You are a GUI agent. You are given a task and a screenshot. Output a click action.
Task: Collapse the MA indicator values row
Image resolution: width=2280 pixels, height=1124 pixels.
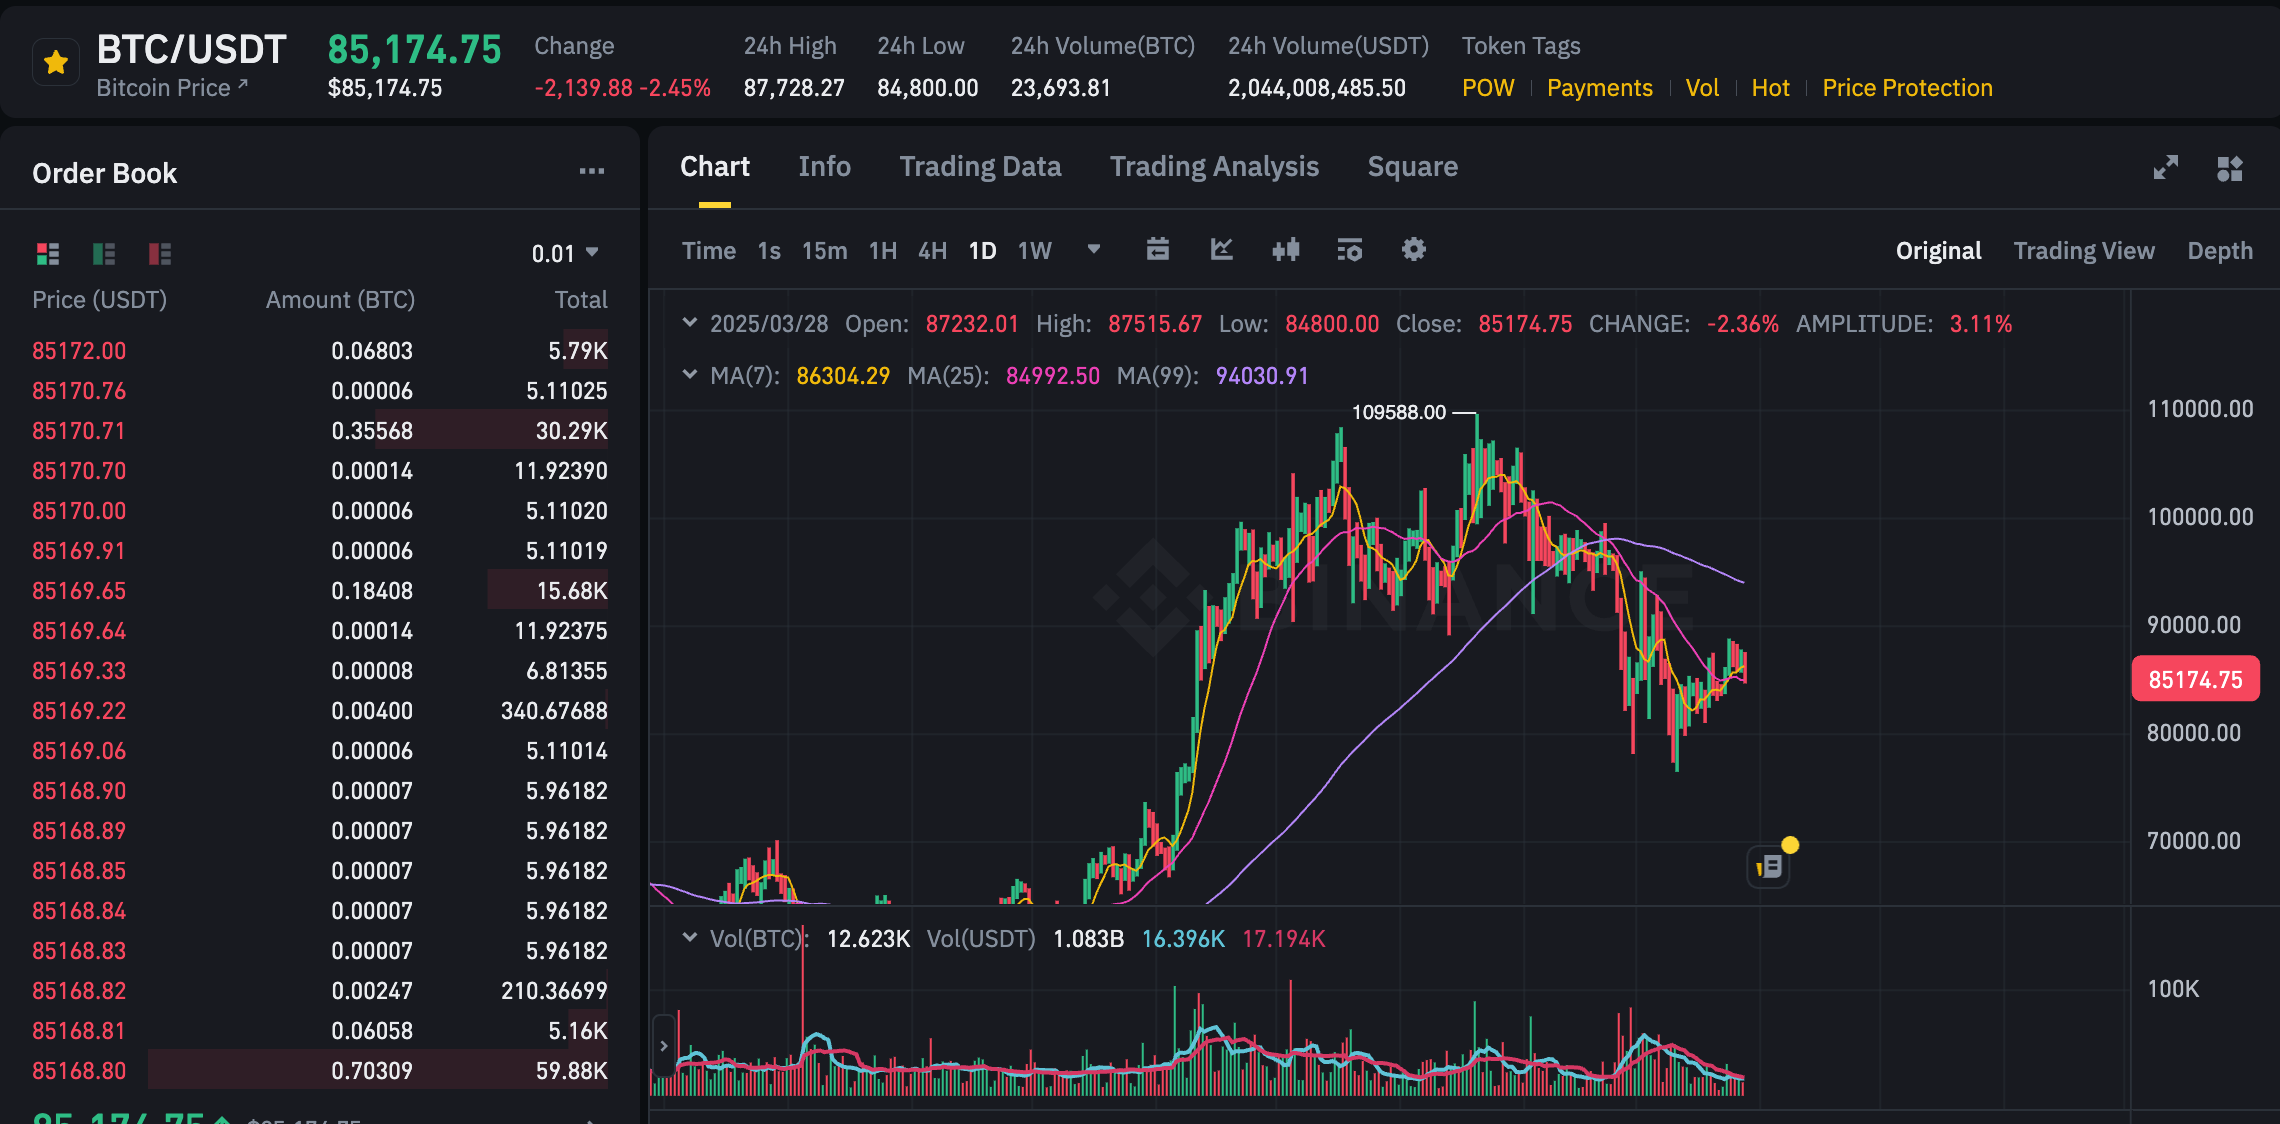[x=689, y=375]
